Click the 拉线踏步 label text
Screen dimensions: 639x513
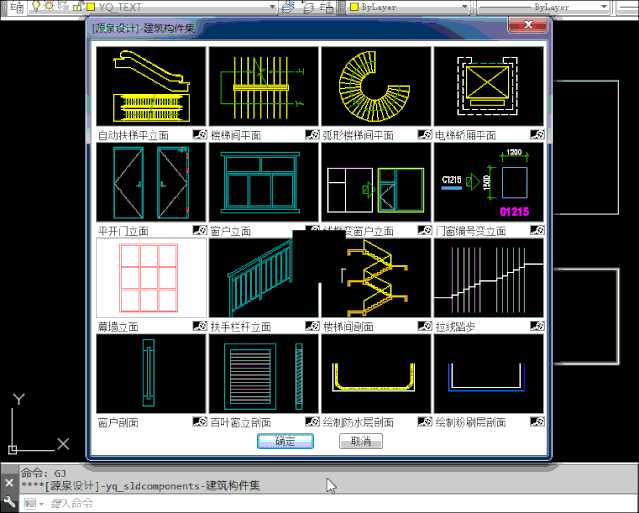[455, 327]
